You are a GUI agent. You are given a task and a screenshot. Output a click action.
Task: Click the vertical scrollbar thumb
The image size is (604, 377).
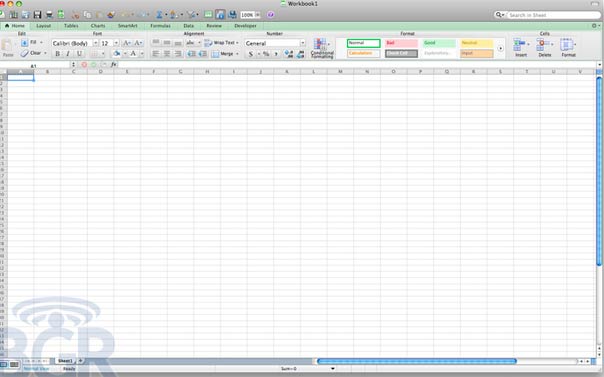click(x=599, y=172)
